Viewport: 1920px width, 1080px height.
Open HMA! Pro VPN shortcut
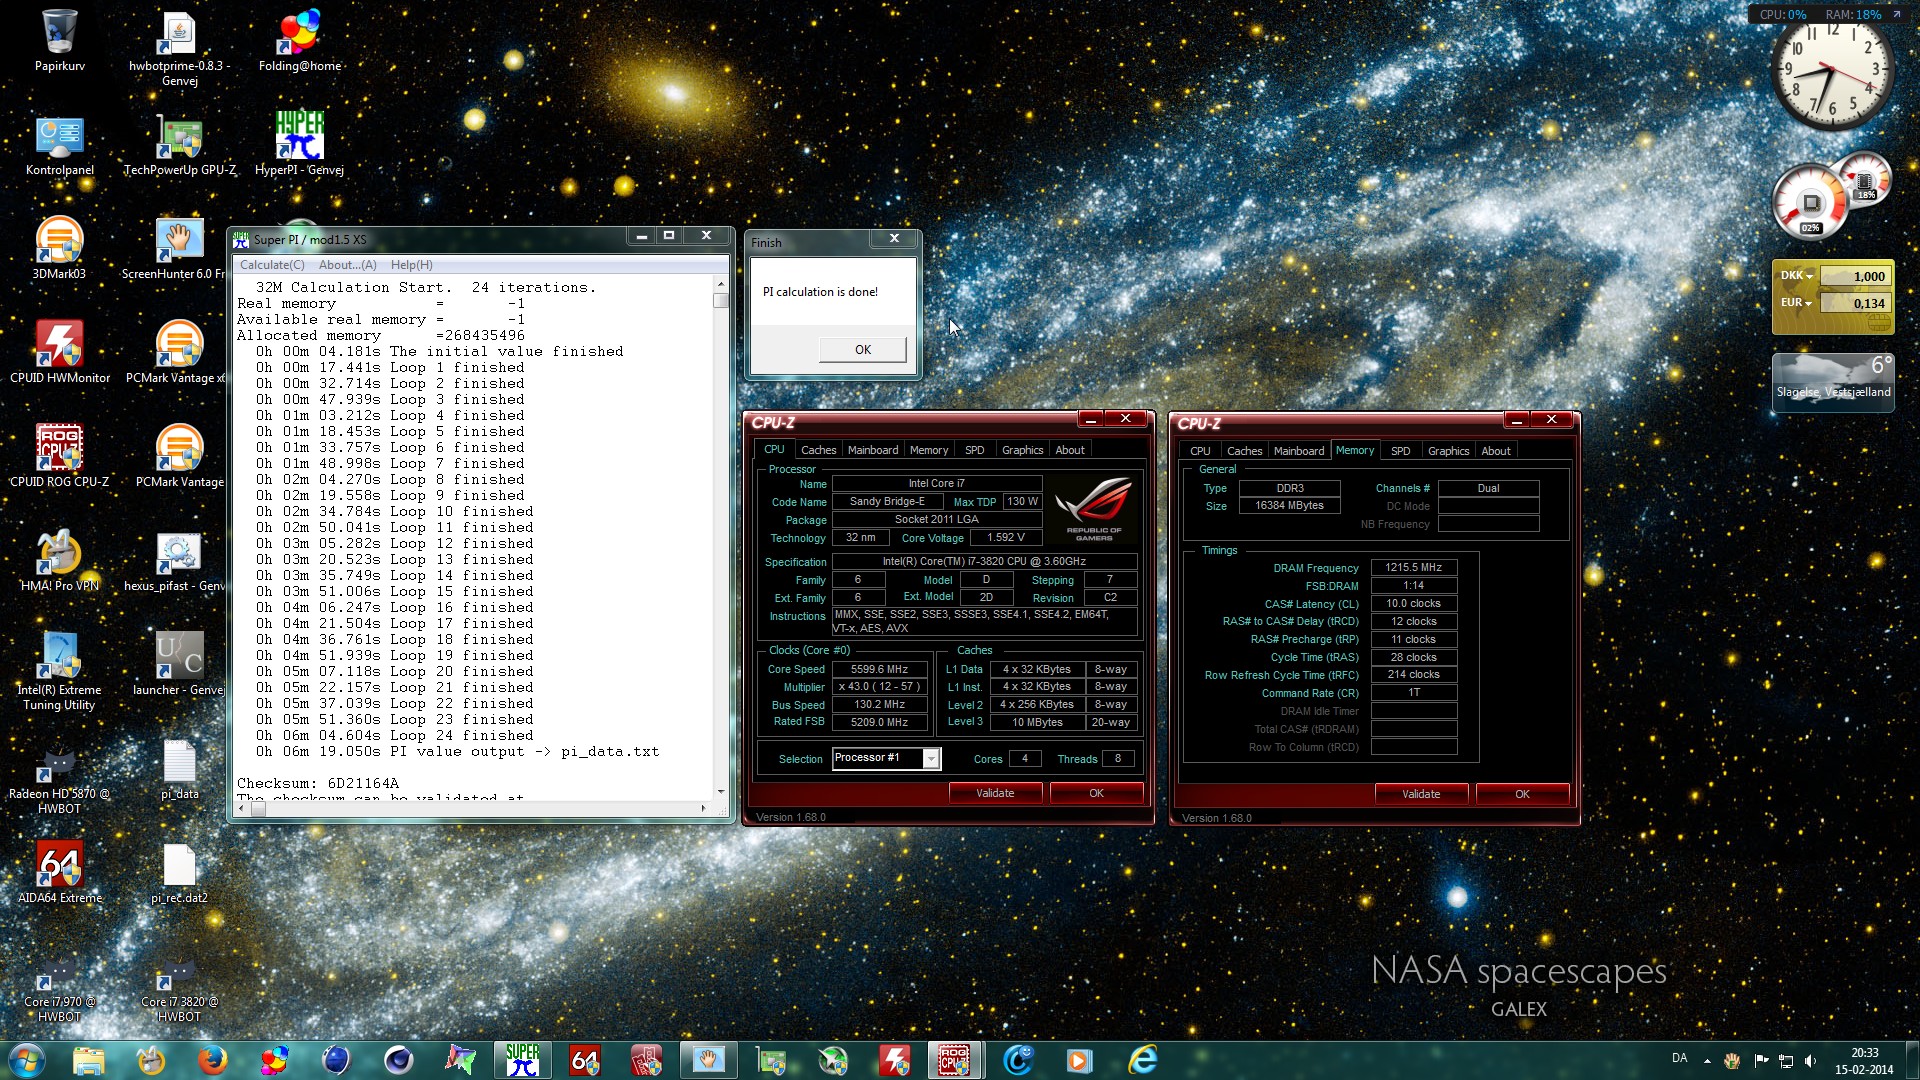tap(59, 561)
